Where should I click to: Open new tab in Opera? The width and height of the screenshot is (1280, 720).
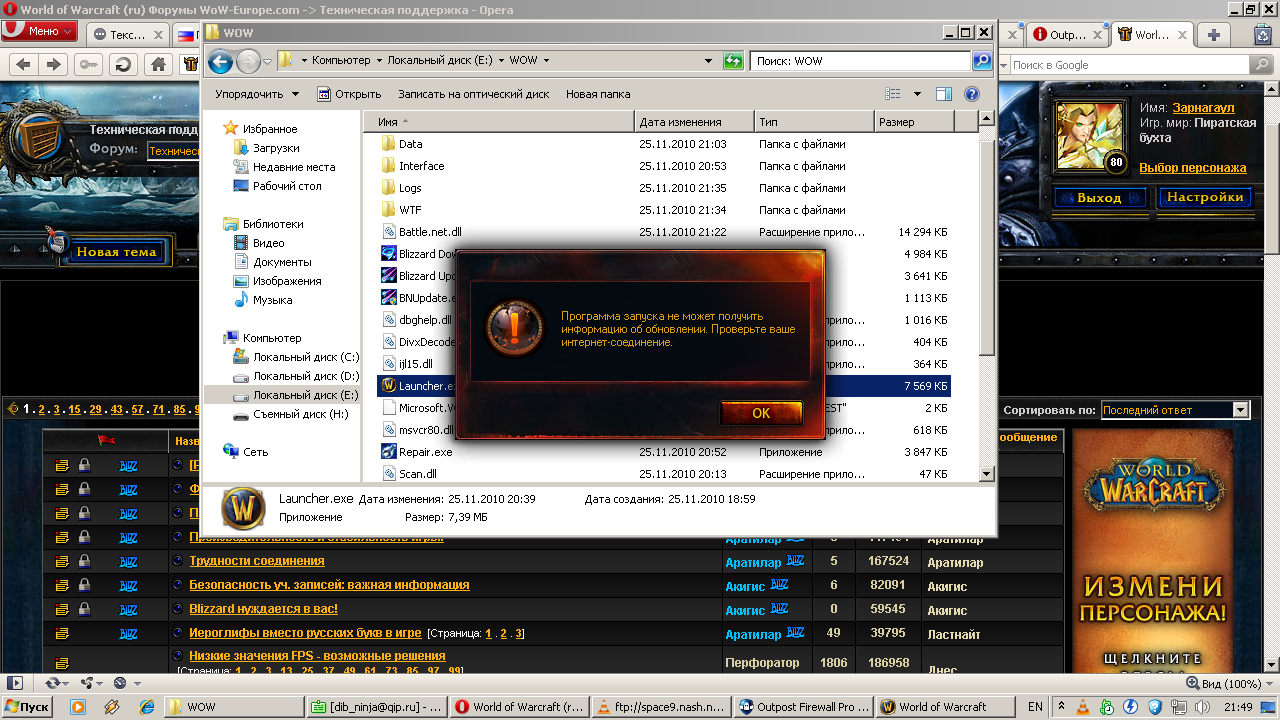click(1214, 34)
